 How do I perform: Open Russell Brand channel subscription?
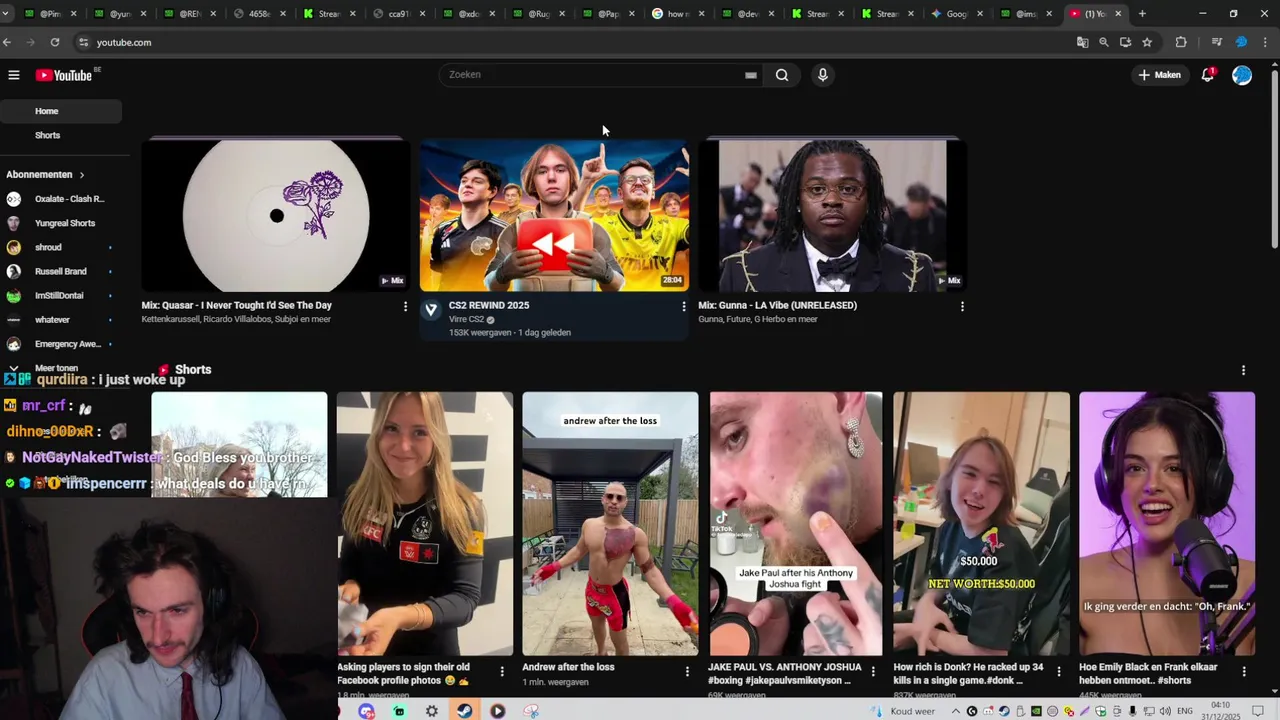point(61,271)
